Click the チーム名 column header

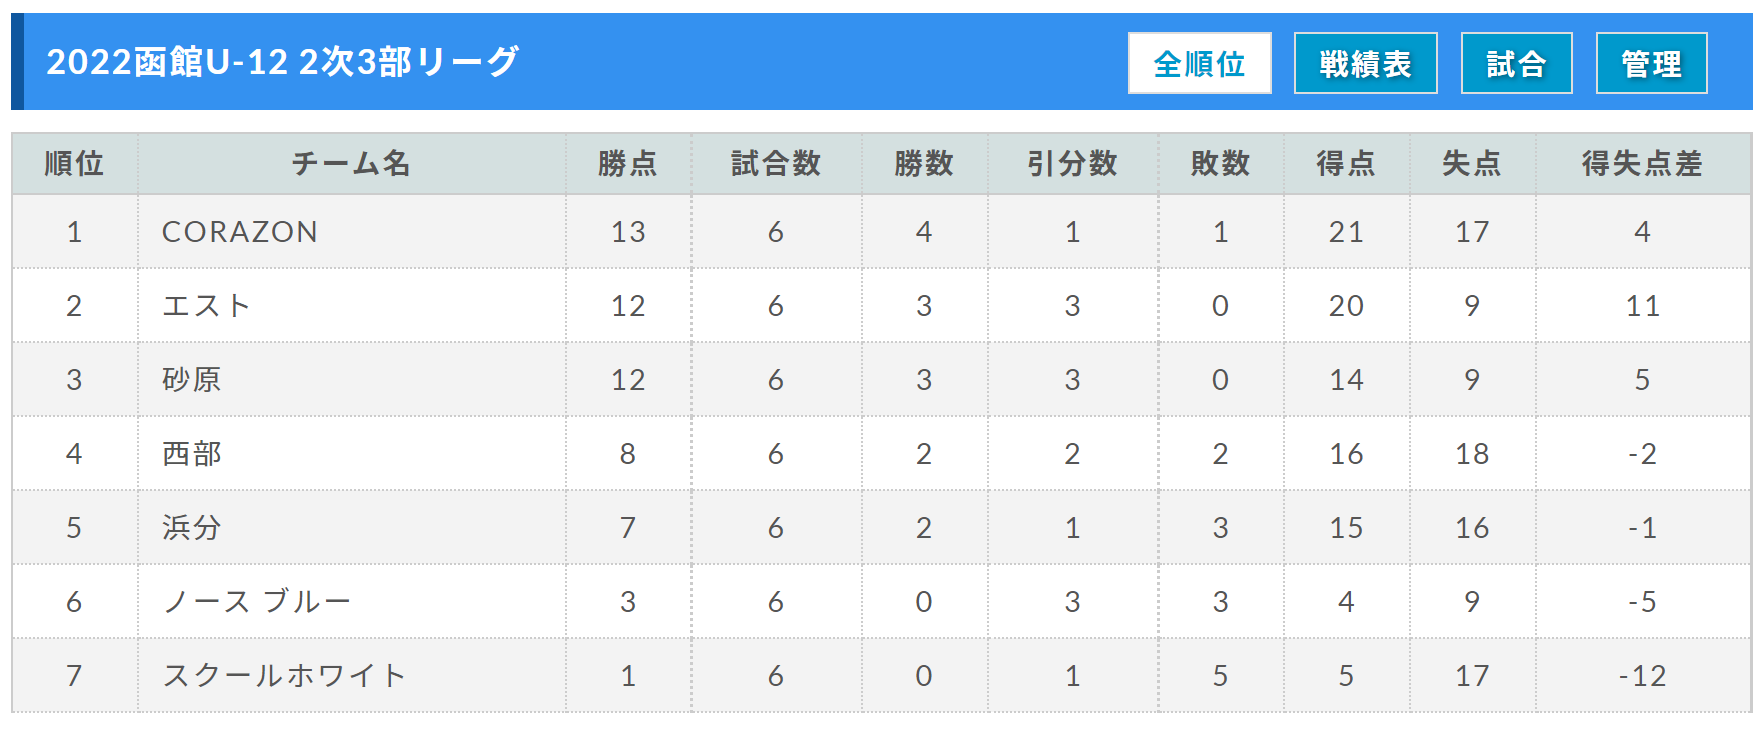pyautogui.click(x=351, y=163)
